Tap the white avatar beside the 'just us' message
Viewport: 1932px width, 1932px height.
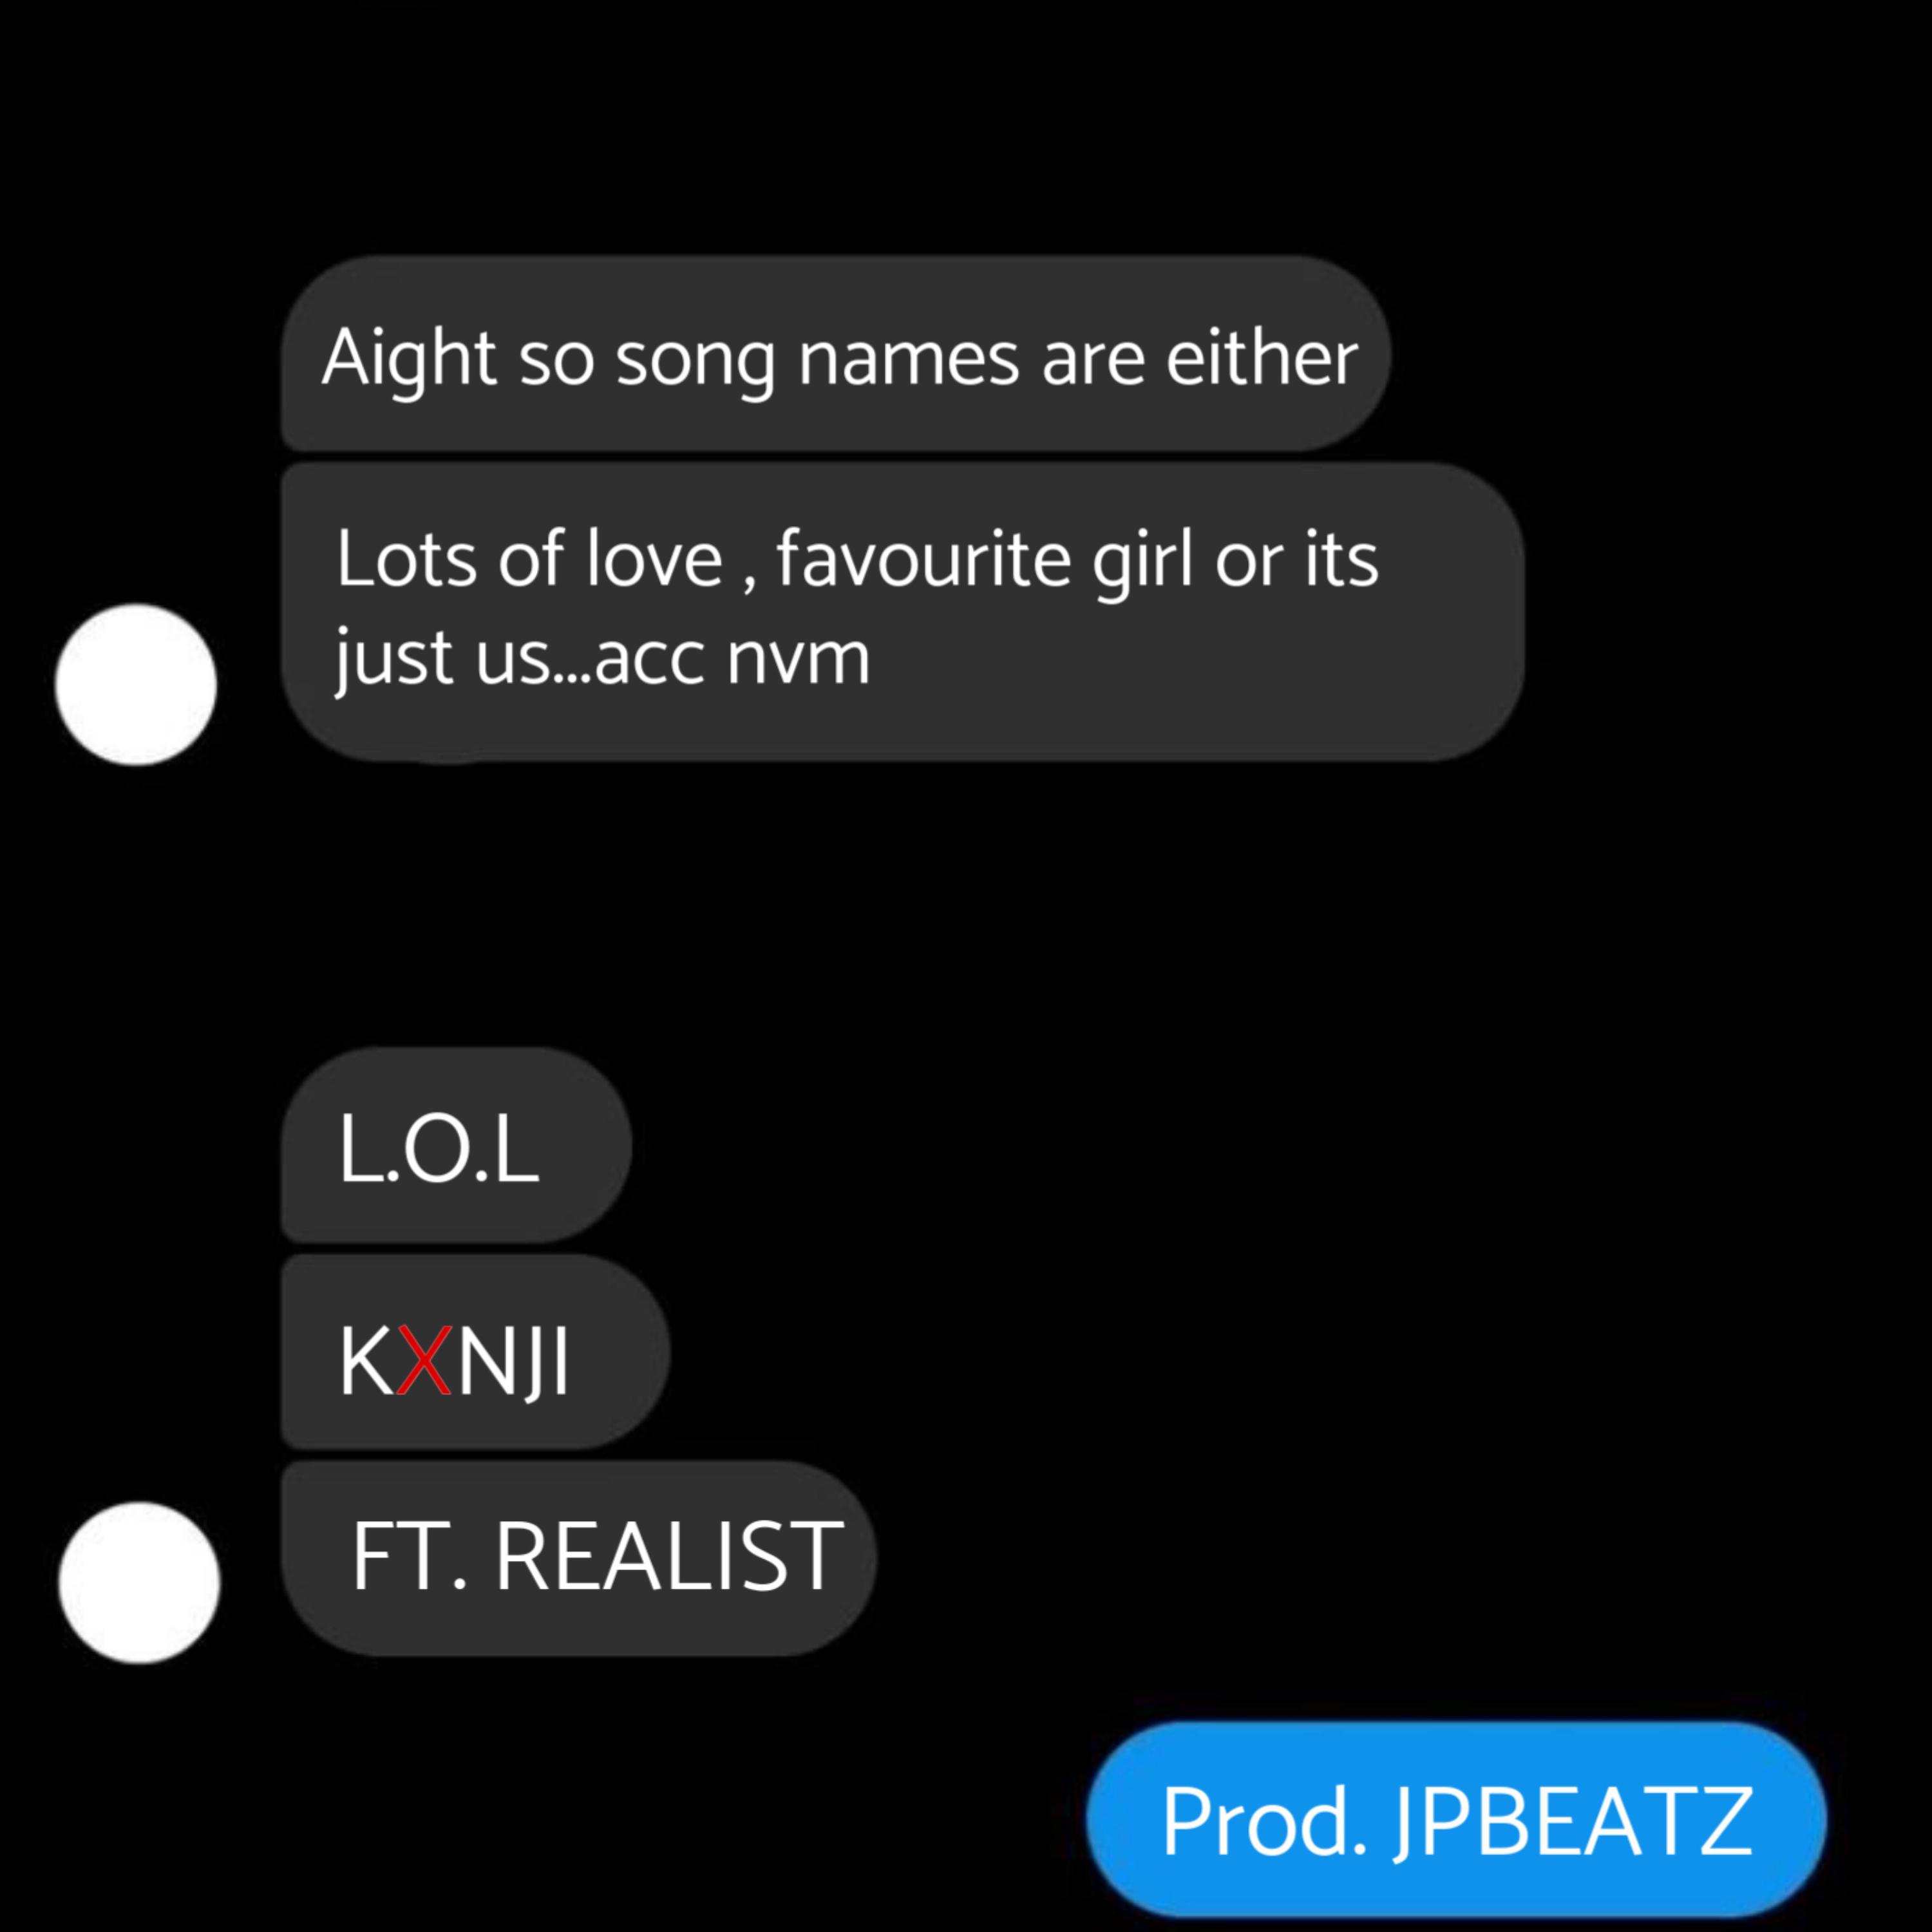(x=136, y=685)
